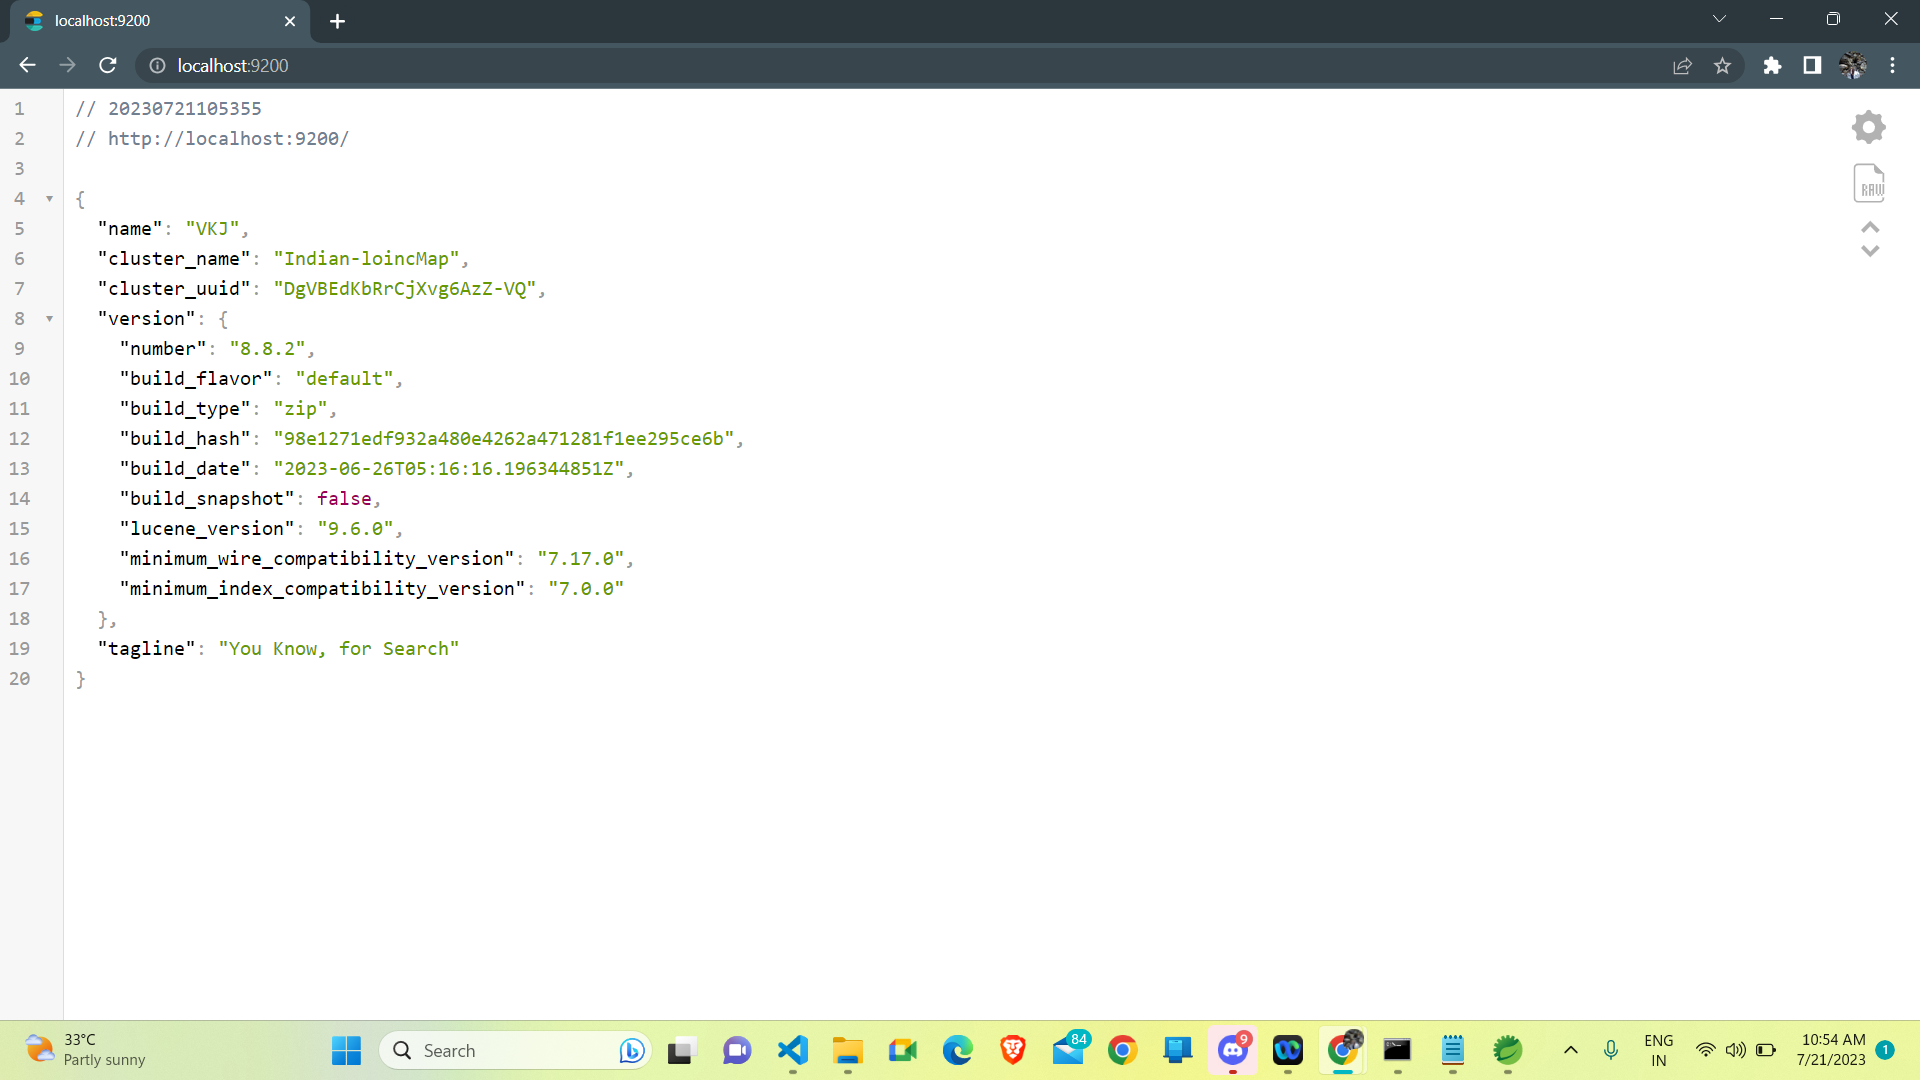Click the RAW icon on the right sidebar
The image size is (1920, 1080).
(x=1869, y=181)
